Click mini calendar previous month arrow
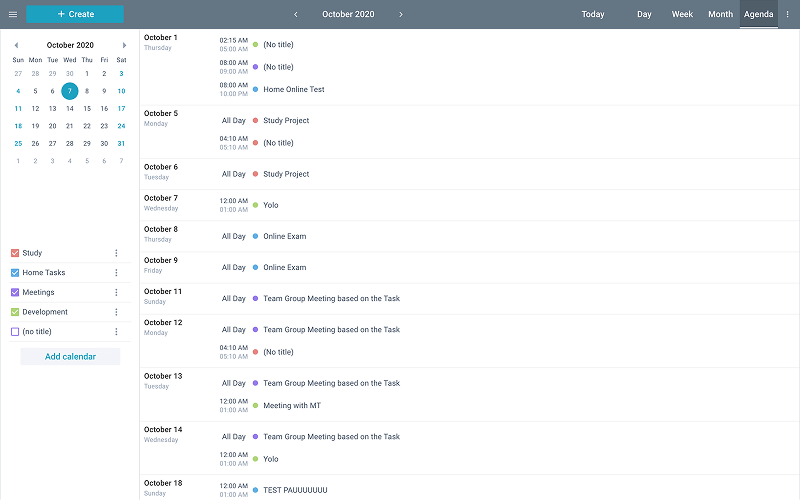This screenshot has width=800, height=500. (x=16, y=45)
